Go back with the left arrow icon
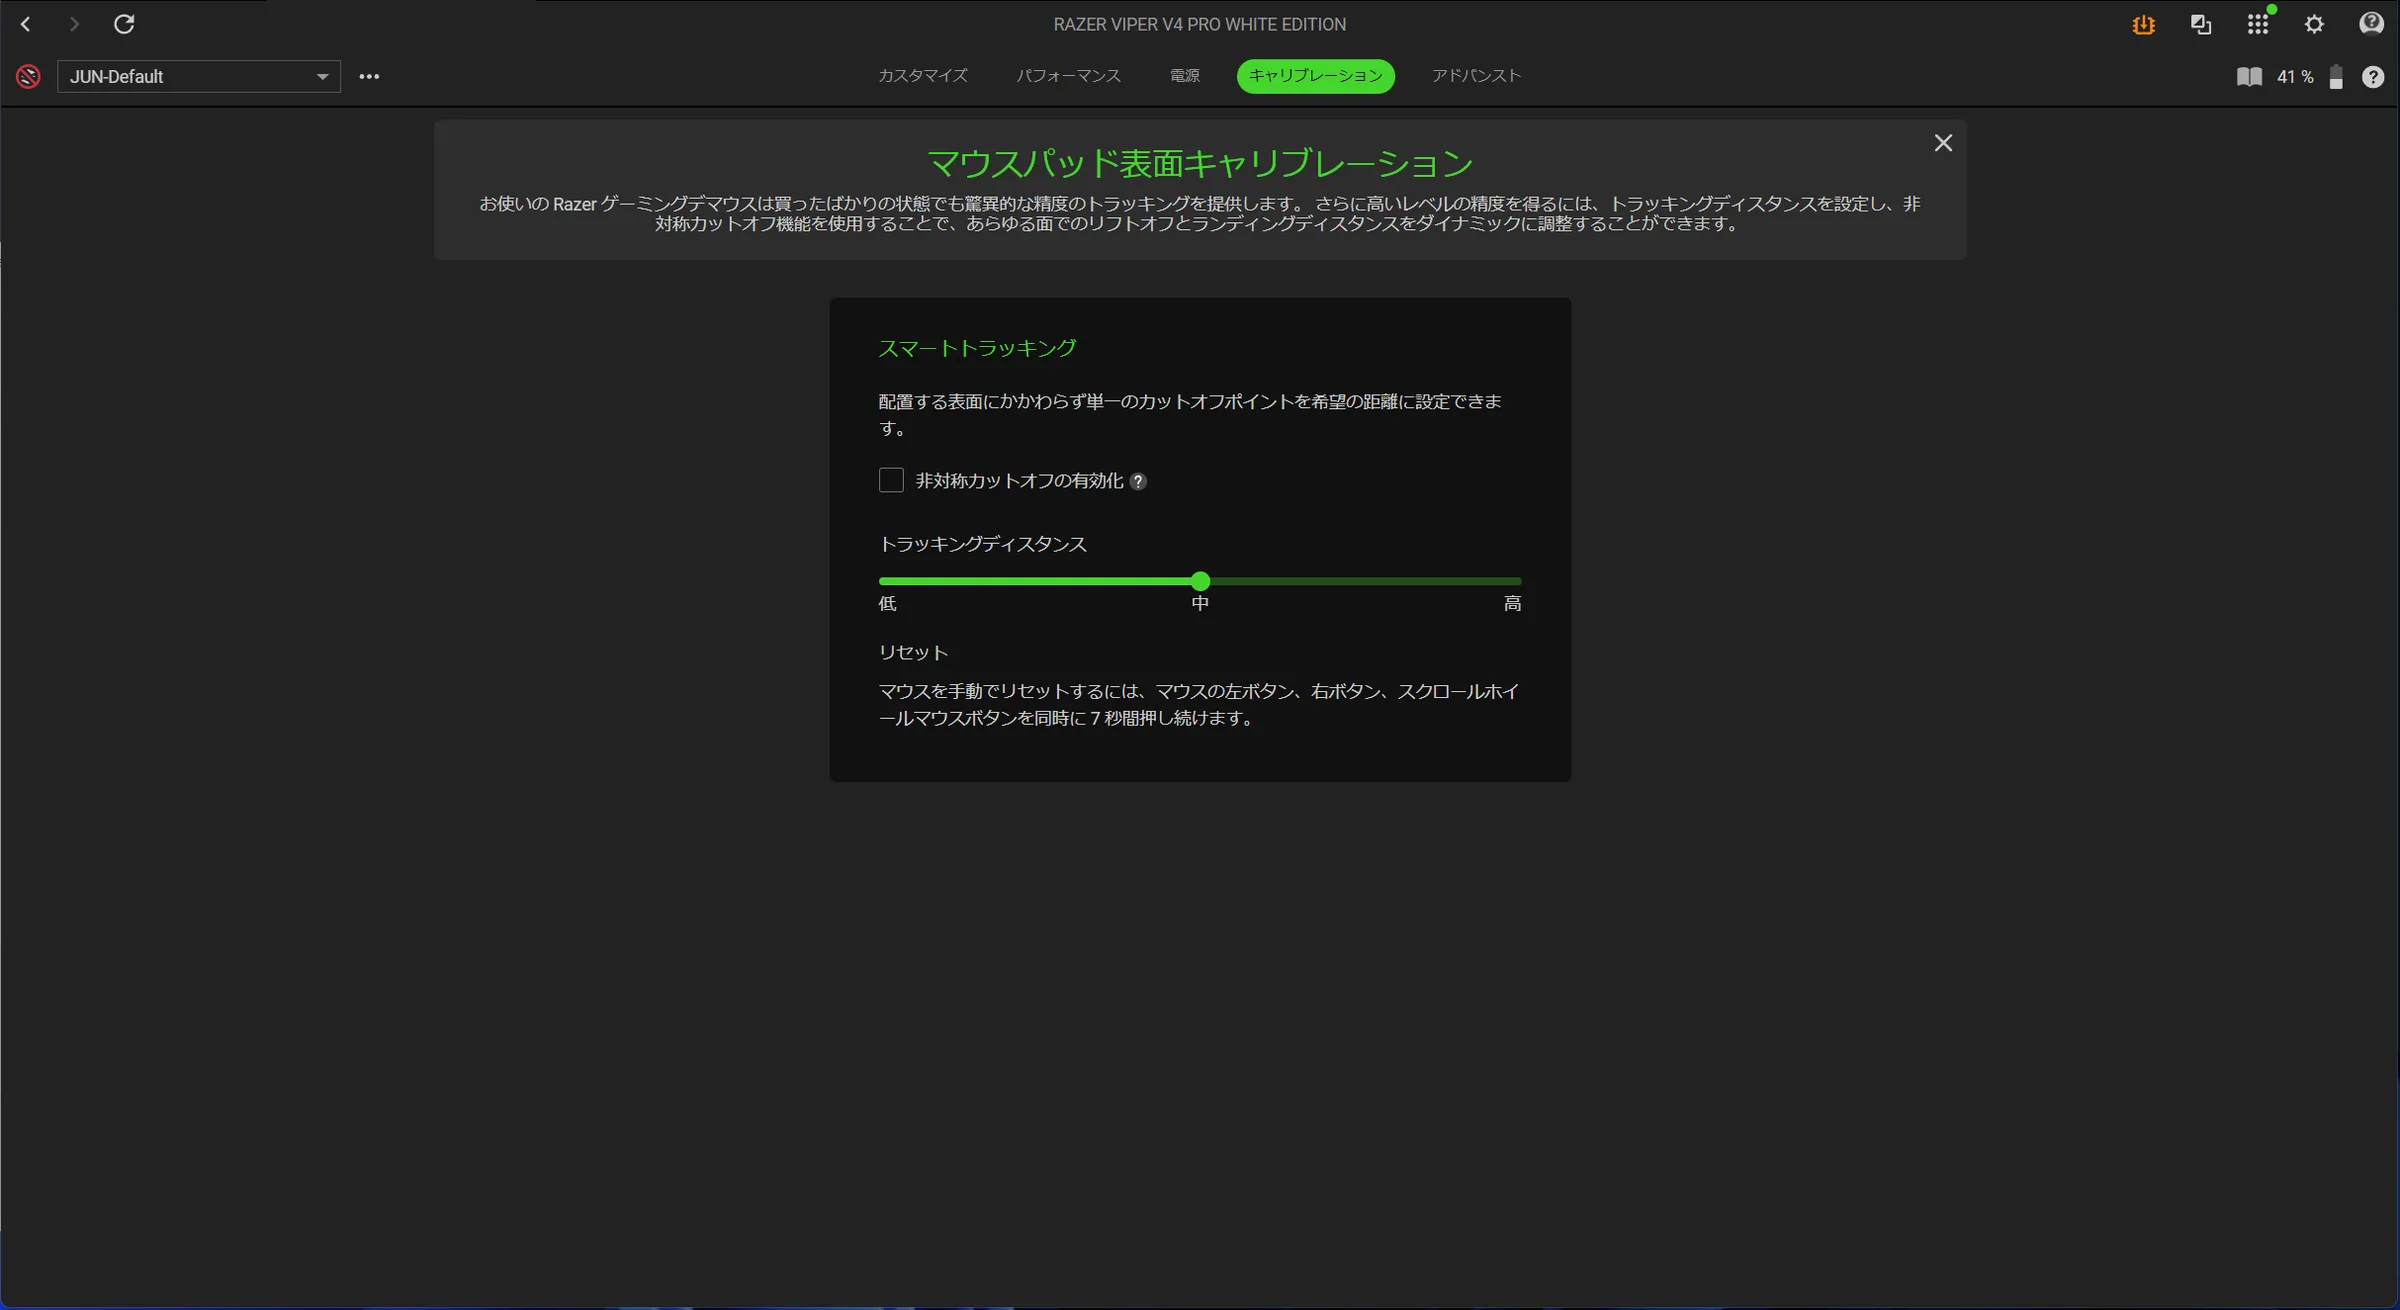 (26, 24)
